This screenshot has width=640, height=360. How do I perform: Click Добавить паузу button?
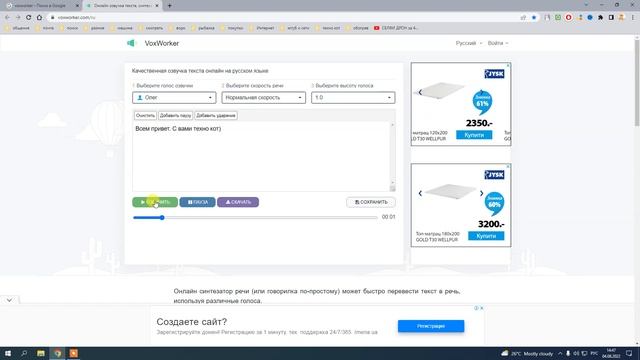click(176, 116)
